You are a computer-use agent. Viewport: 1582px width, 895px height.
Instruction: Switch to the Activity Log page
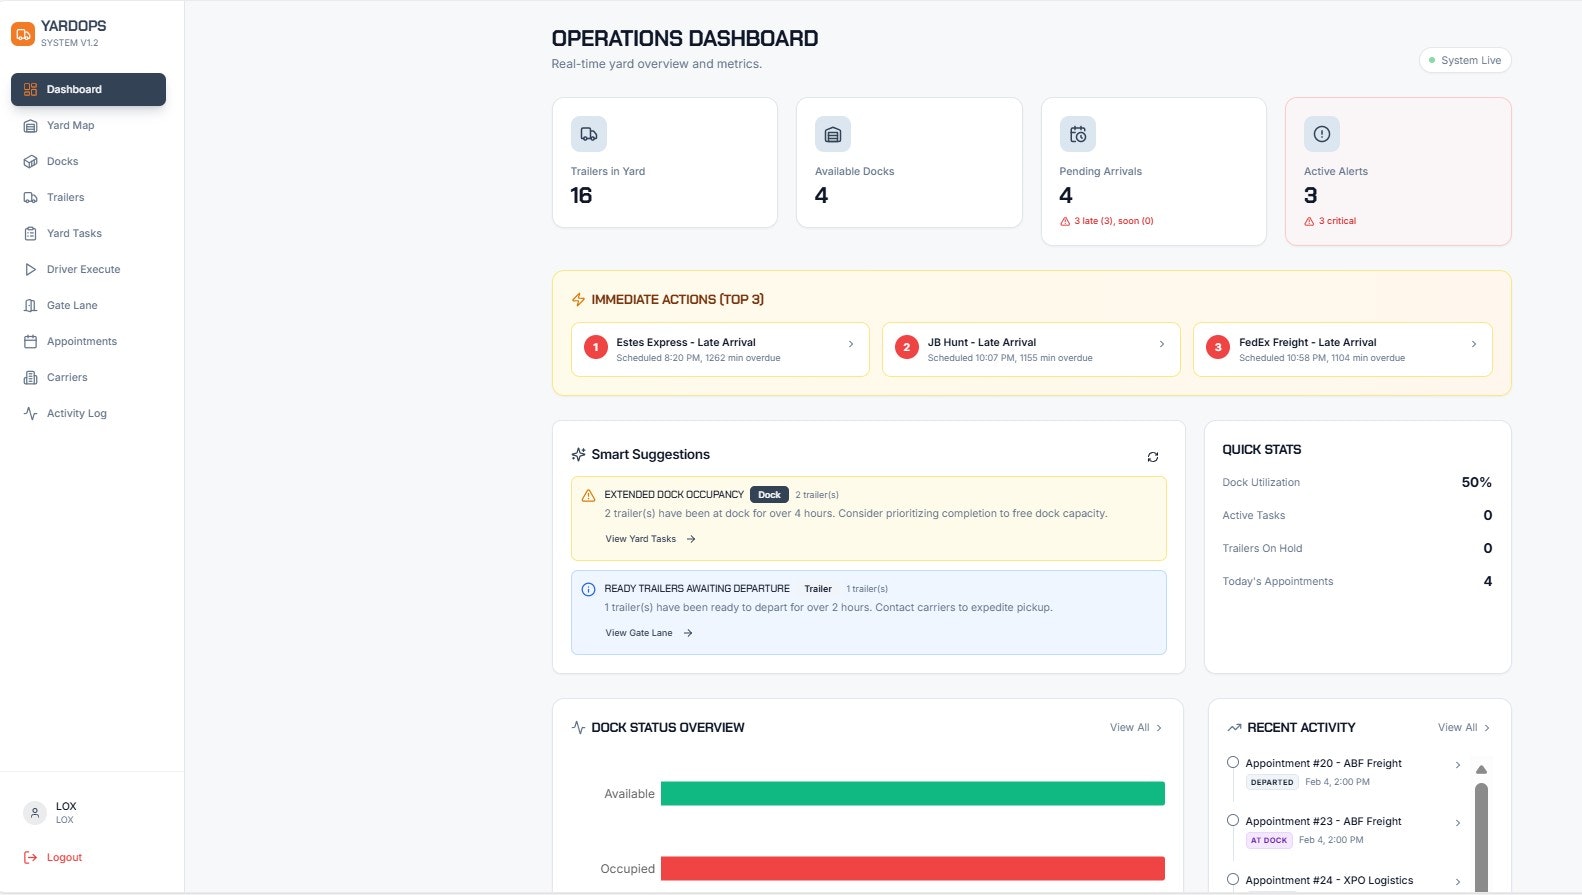click(88, 413)
